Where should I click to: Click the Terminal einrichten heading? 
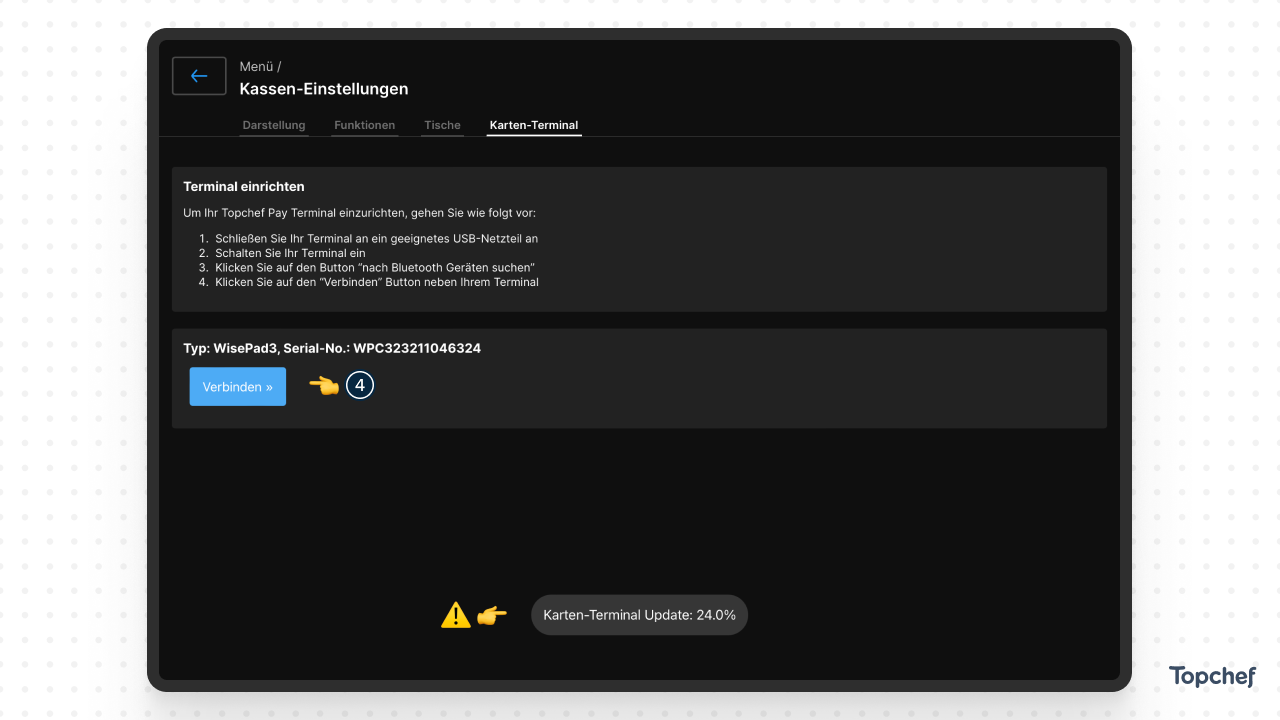point(244,187)
